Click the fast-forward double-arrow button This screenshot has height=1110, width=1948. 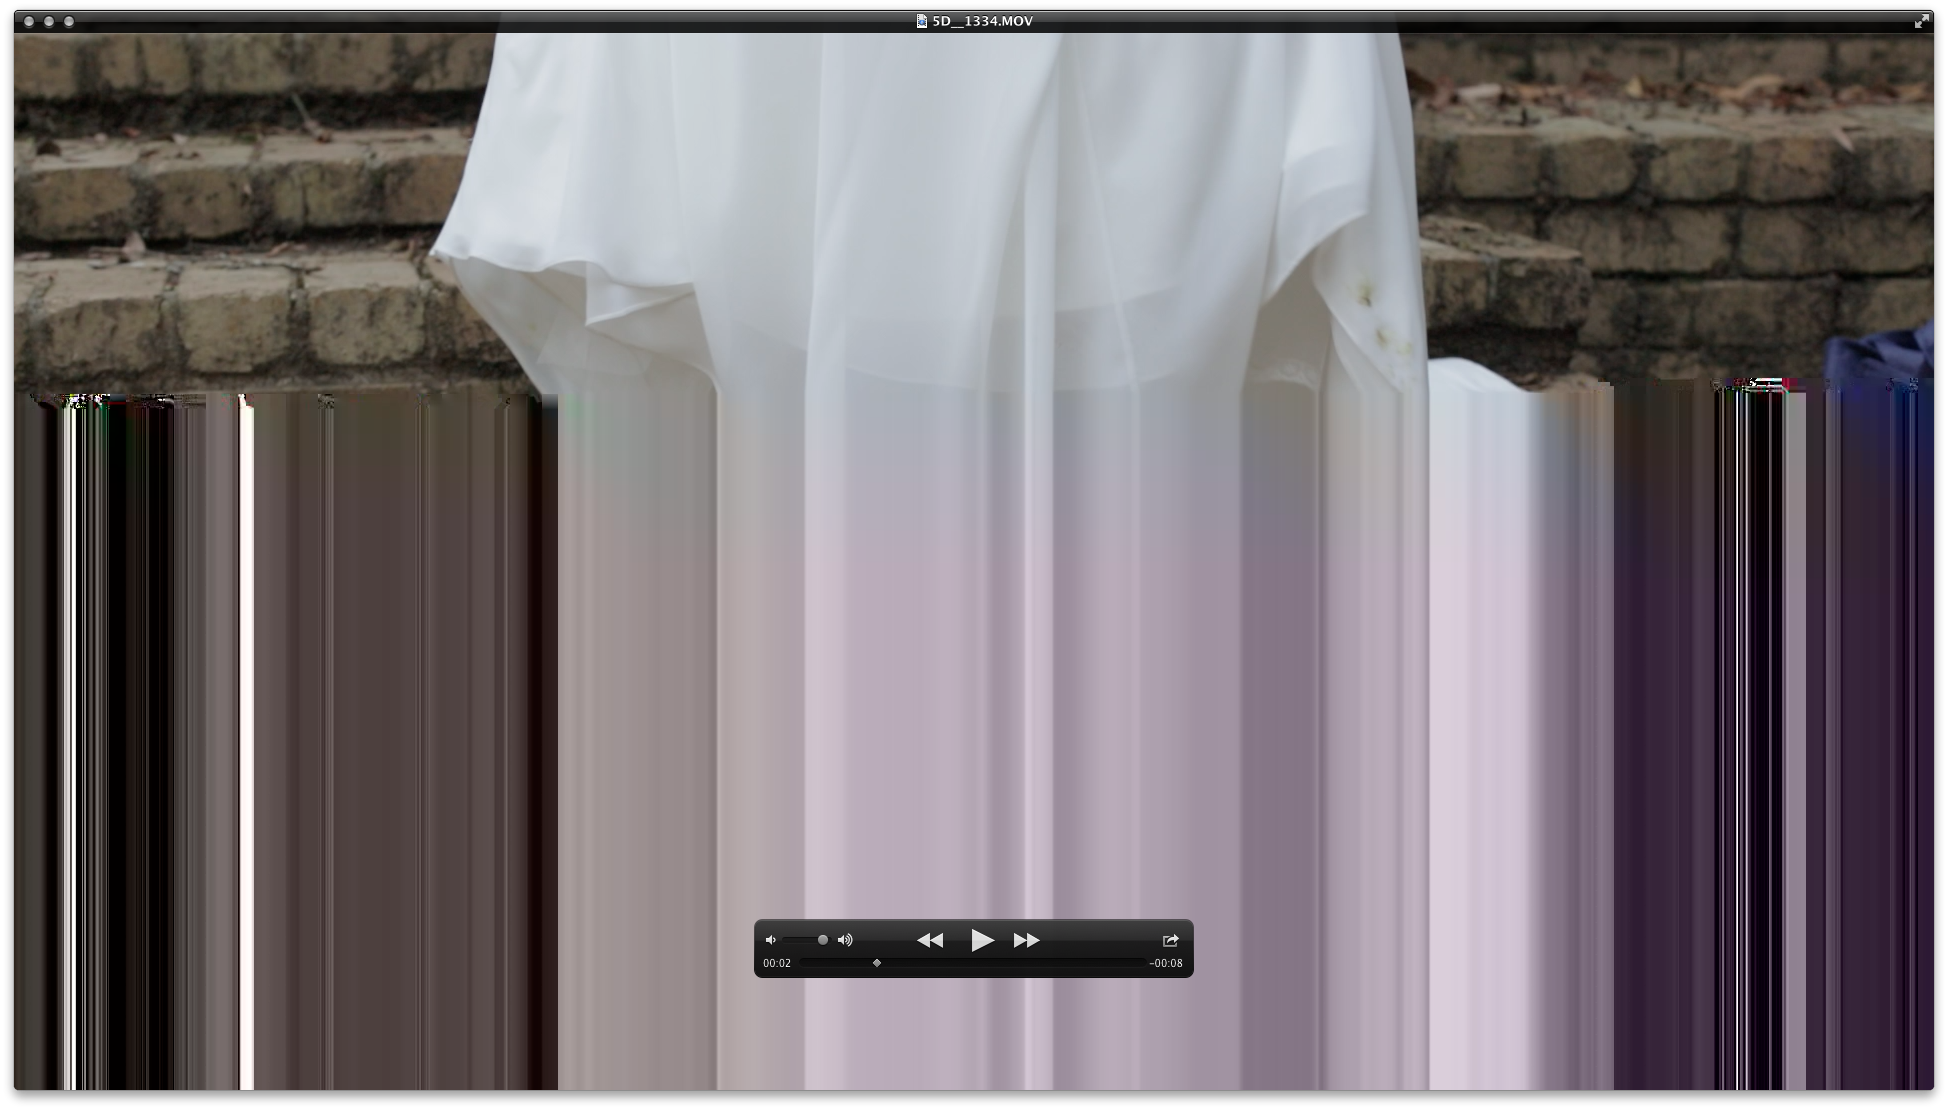1026,940
